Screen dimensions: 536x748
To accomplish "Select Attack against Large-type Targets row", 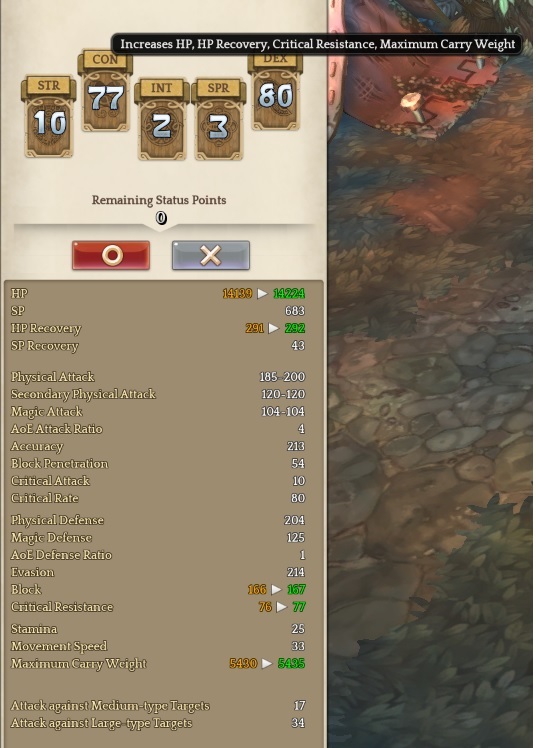I will [158, 723].
